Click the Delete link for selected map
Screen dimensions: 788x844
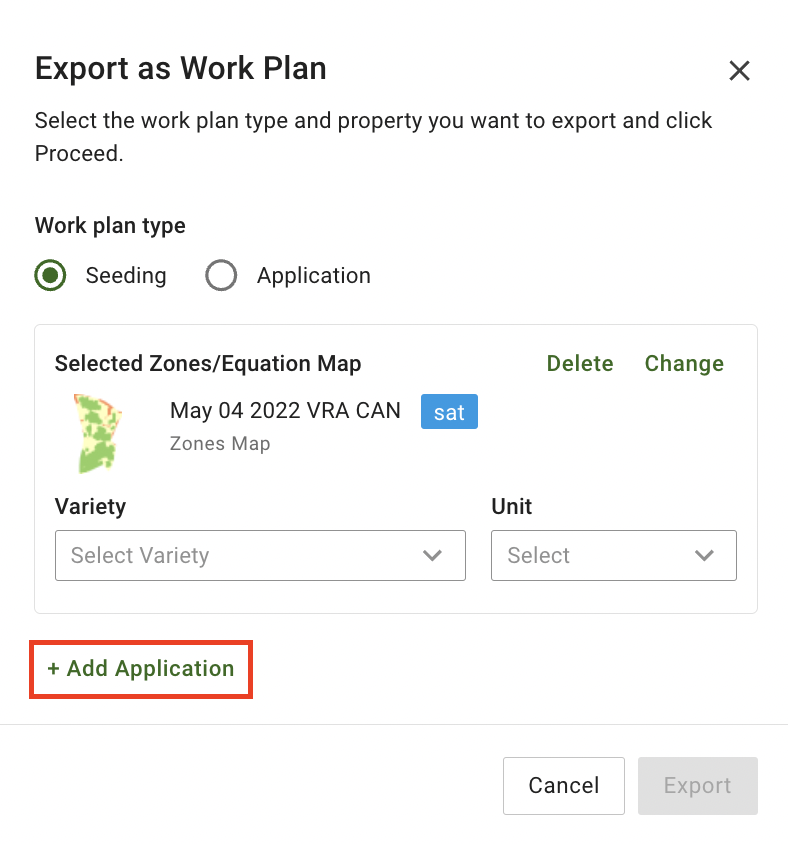[x=580, y=363]
